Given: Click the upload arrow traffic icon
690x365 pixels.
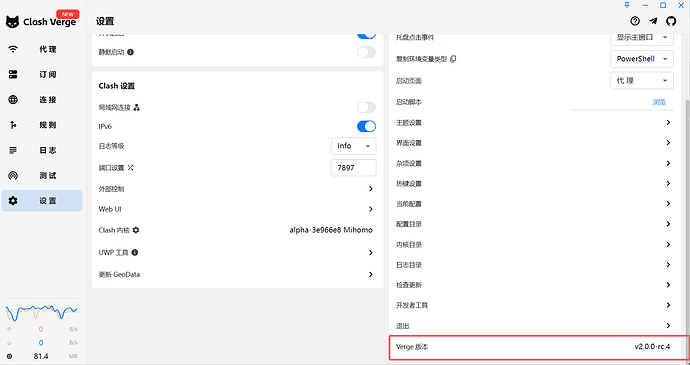Looking at the screenshot, I should (x=10, y=329).
